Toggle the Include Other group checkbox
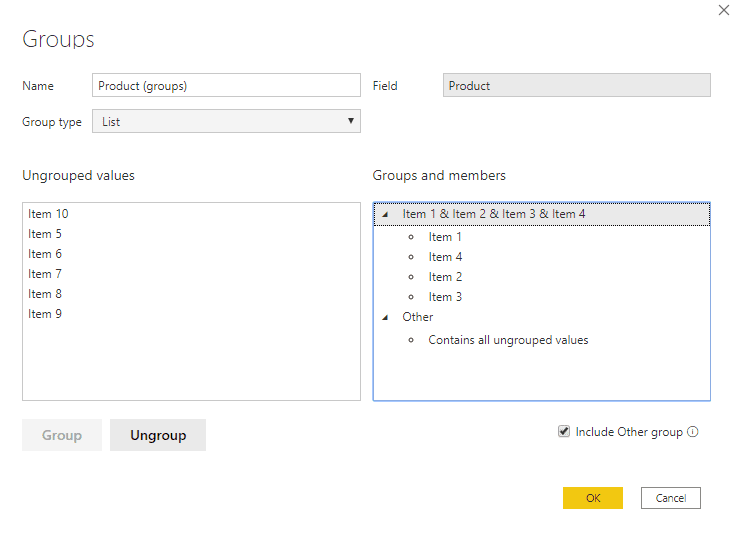 tap(564, 431)
